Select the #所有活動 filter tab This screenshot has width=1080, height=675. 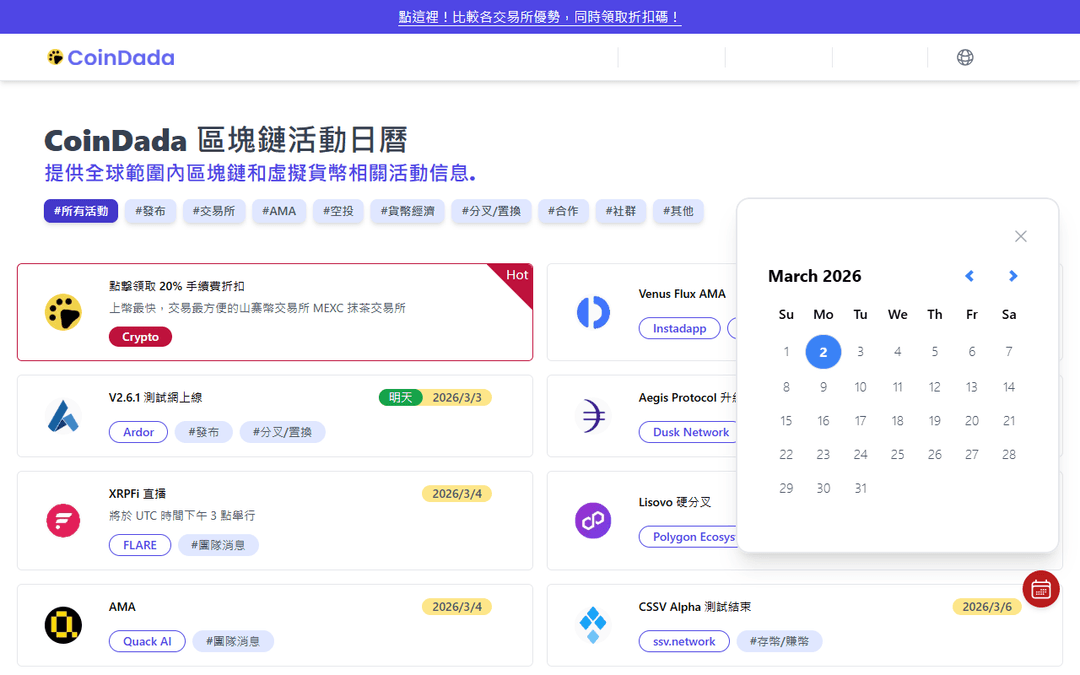pyautogui.click(x=81, y=211)
